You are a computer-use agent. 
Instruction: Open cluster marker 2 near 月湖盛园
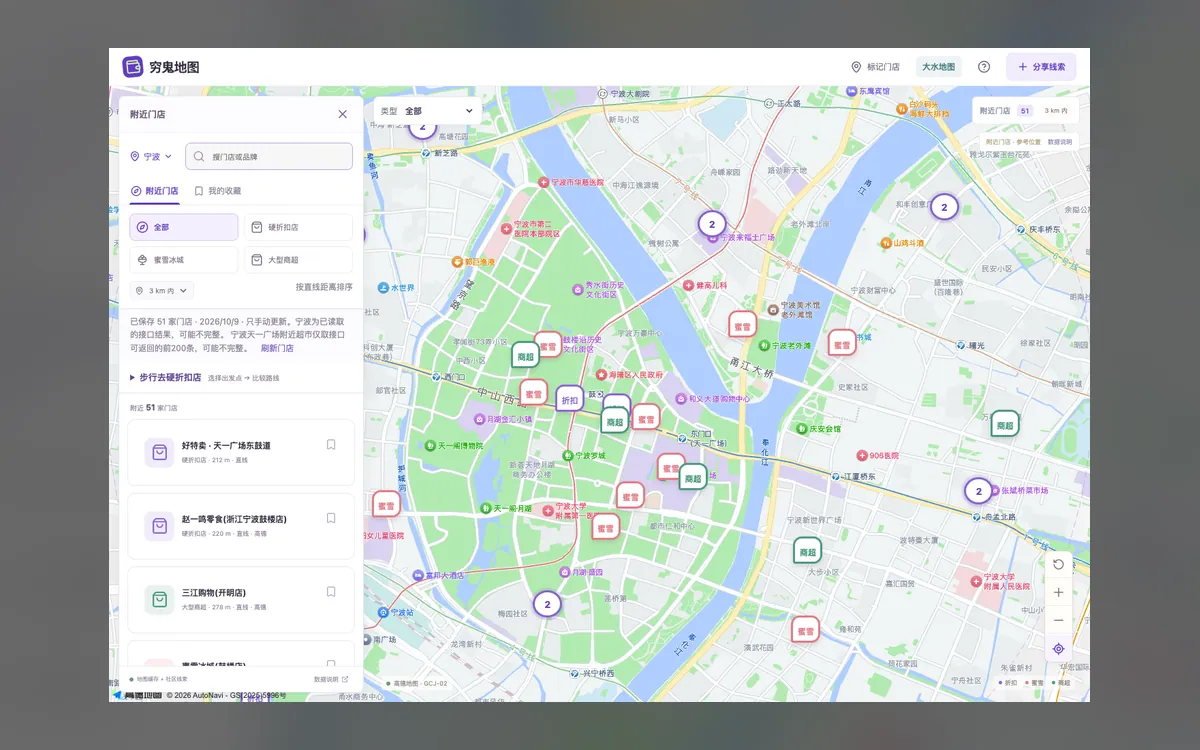point(547,604)
